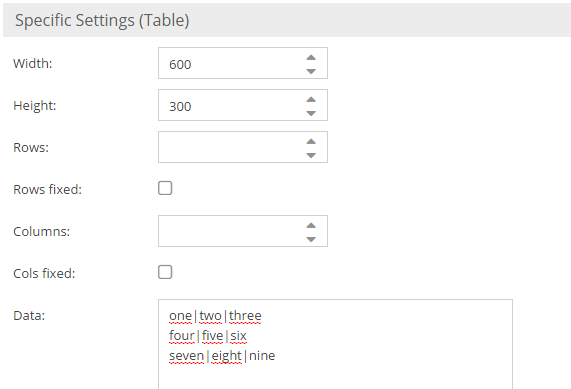This screenshot has height=389, width=571.
Task: Place cursor on the word nine
Action: pyautogui.click(x=262, y=356)
